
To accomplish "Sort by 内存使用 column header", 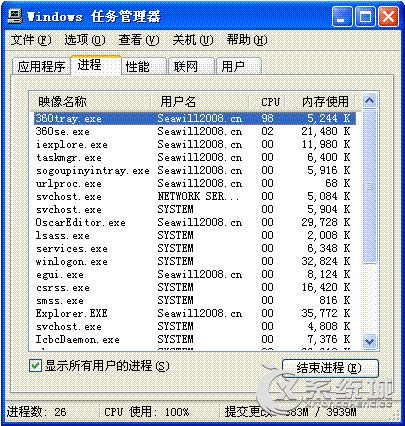I will 320,102.
